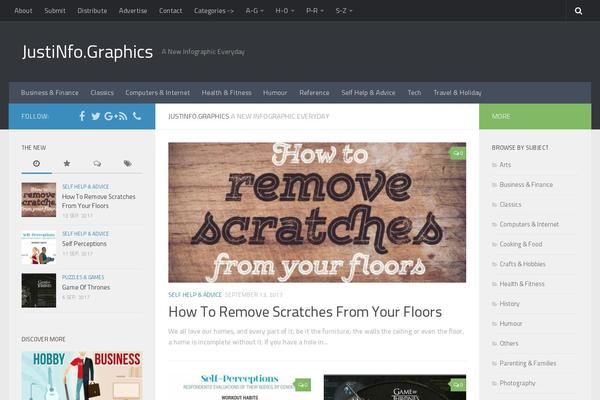
Task: Click the phone contact icon
Action: tap(137, 116)
